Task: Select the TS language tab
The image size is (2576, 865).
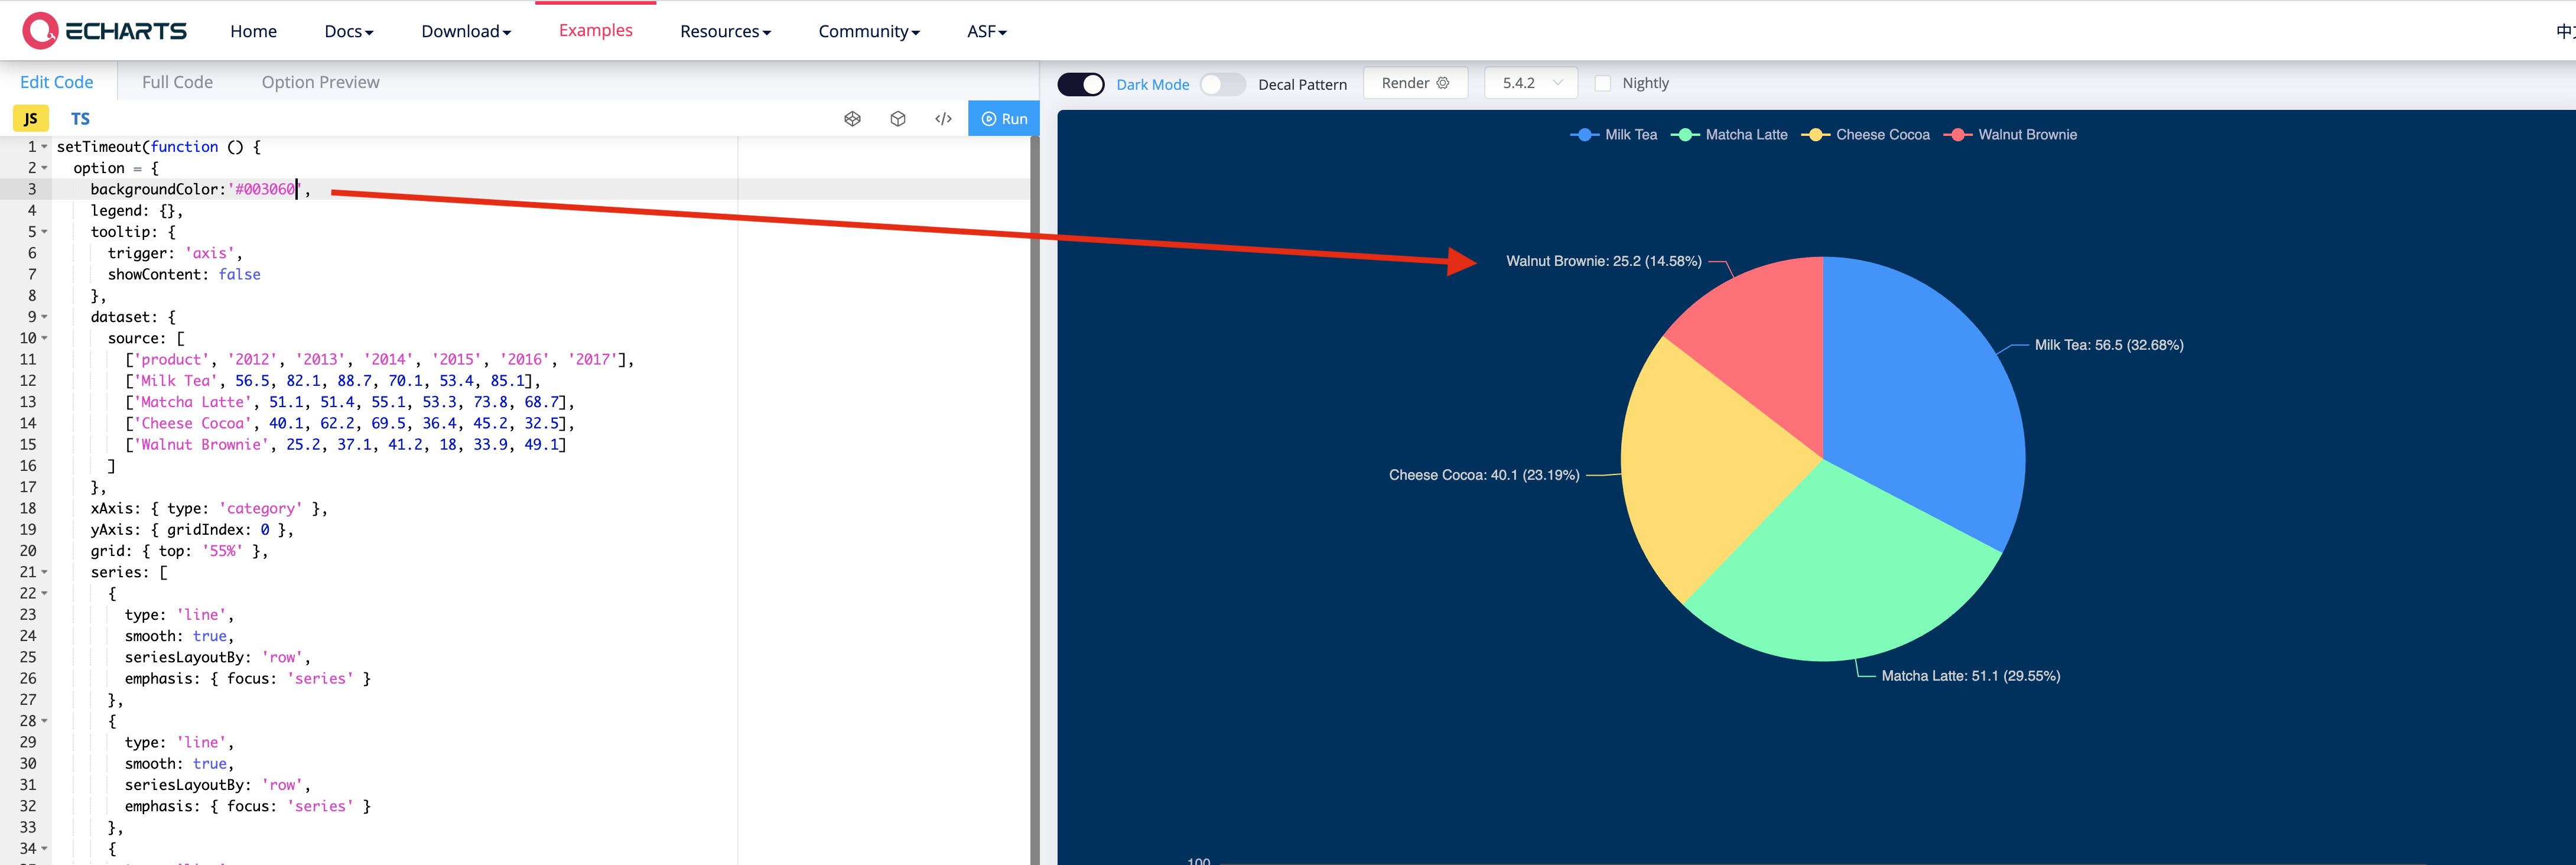Action: click(80, 119)
